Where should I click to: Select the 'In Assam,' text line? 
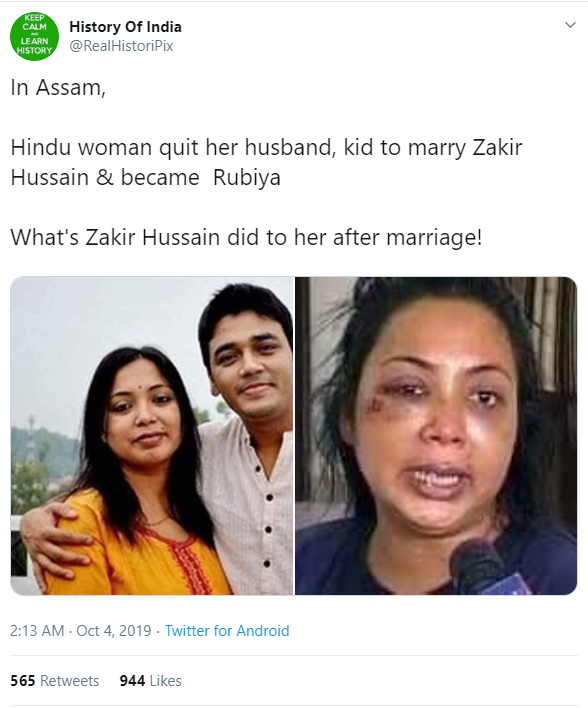click(58, 88)
